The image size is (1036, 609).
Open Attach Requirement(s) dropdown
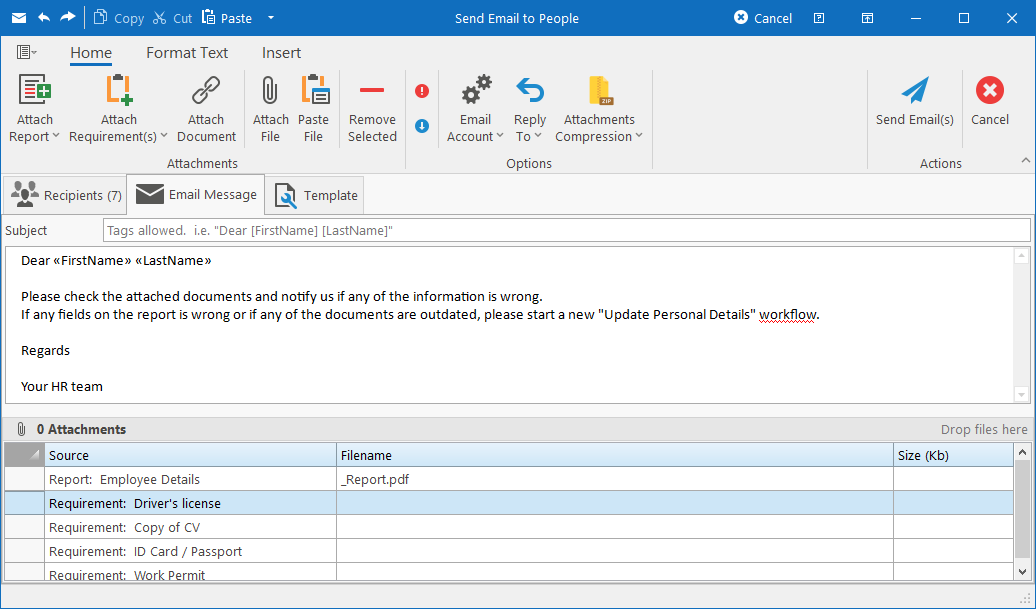click(119, 108)
